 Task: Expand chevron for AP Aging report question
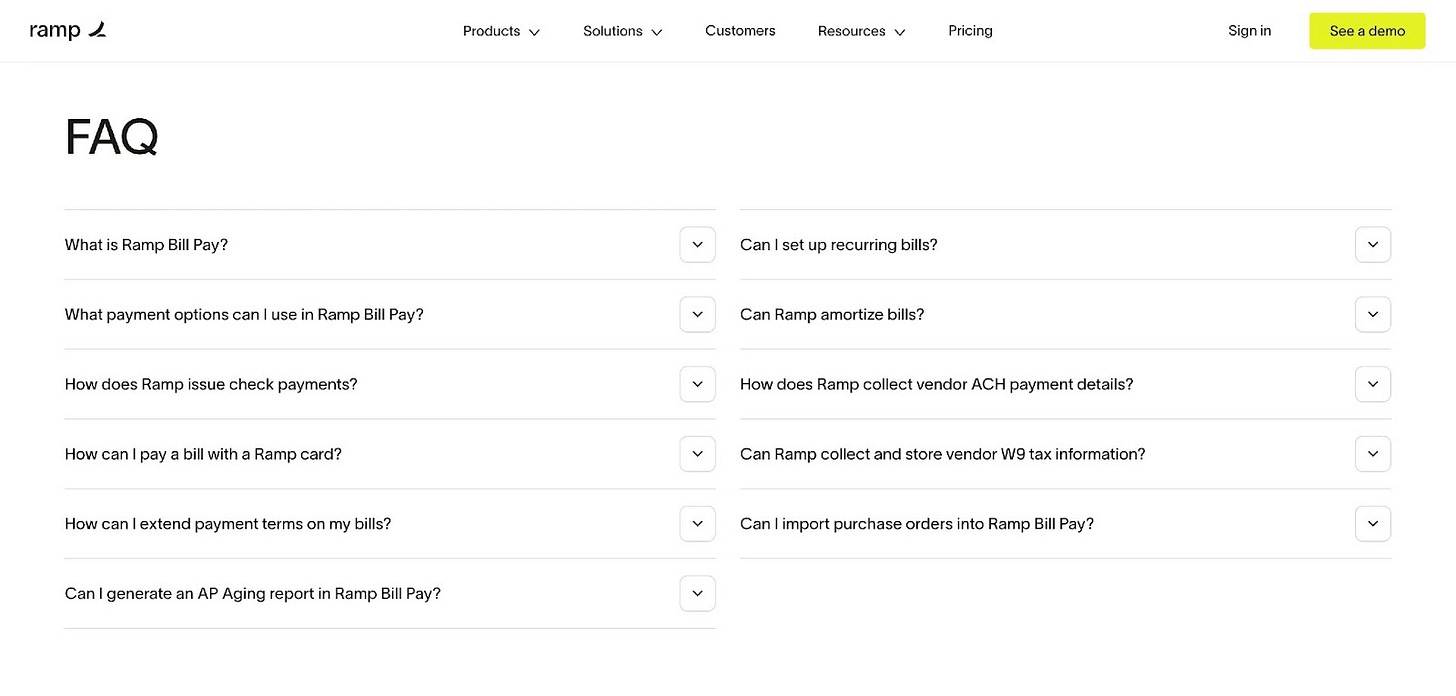(x=697, y=593)
